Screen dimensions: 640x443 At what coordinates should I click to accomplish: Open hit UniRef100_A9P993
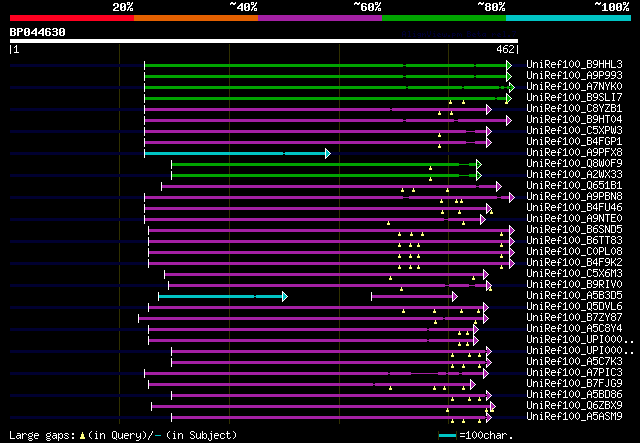pyautogui.click(x=574, y=76)
